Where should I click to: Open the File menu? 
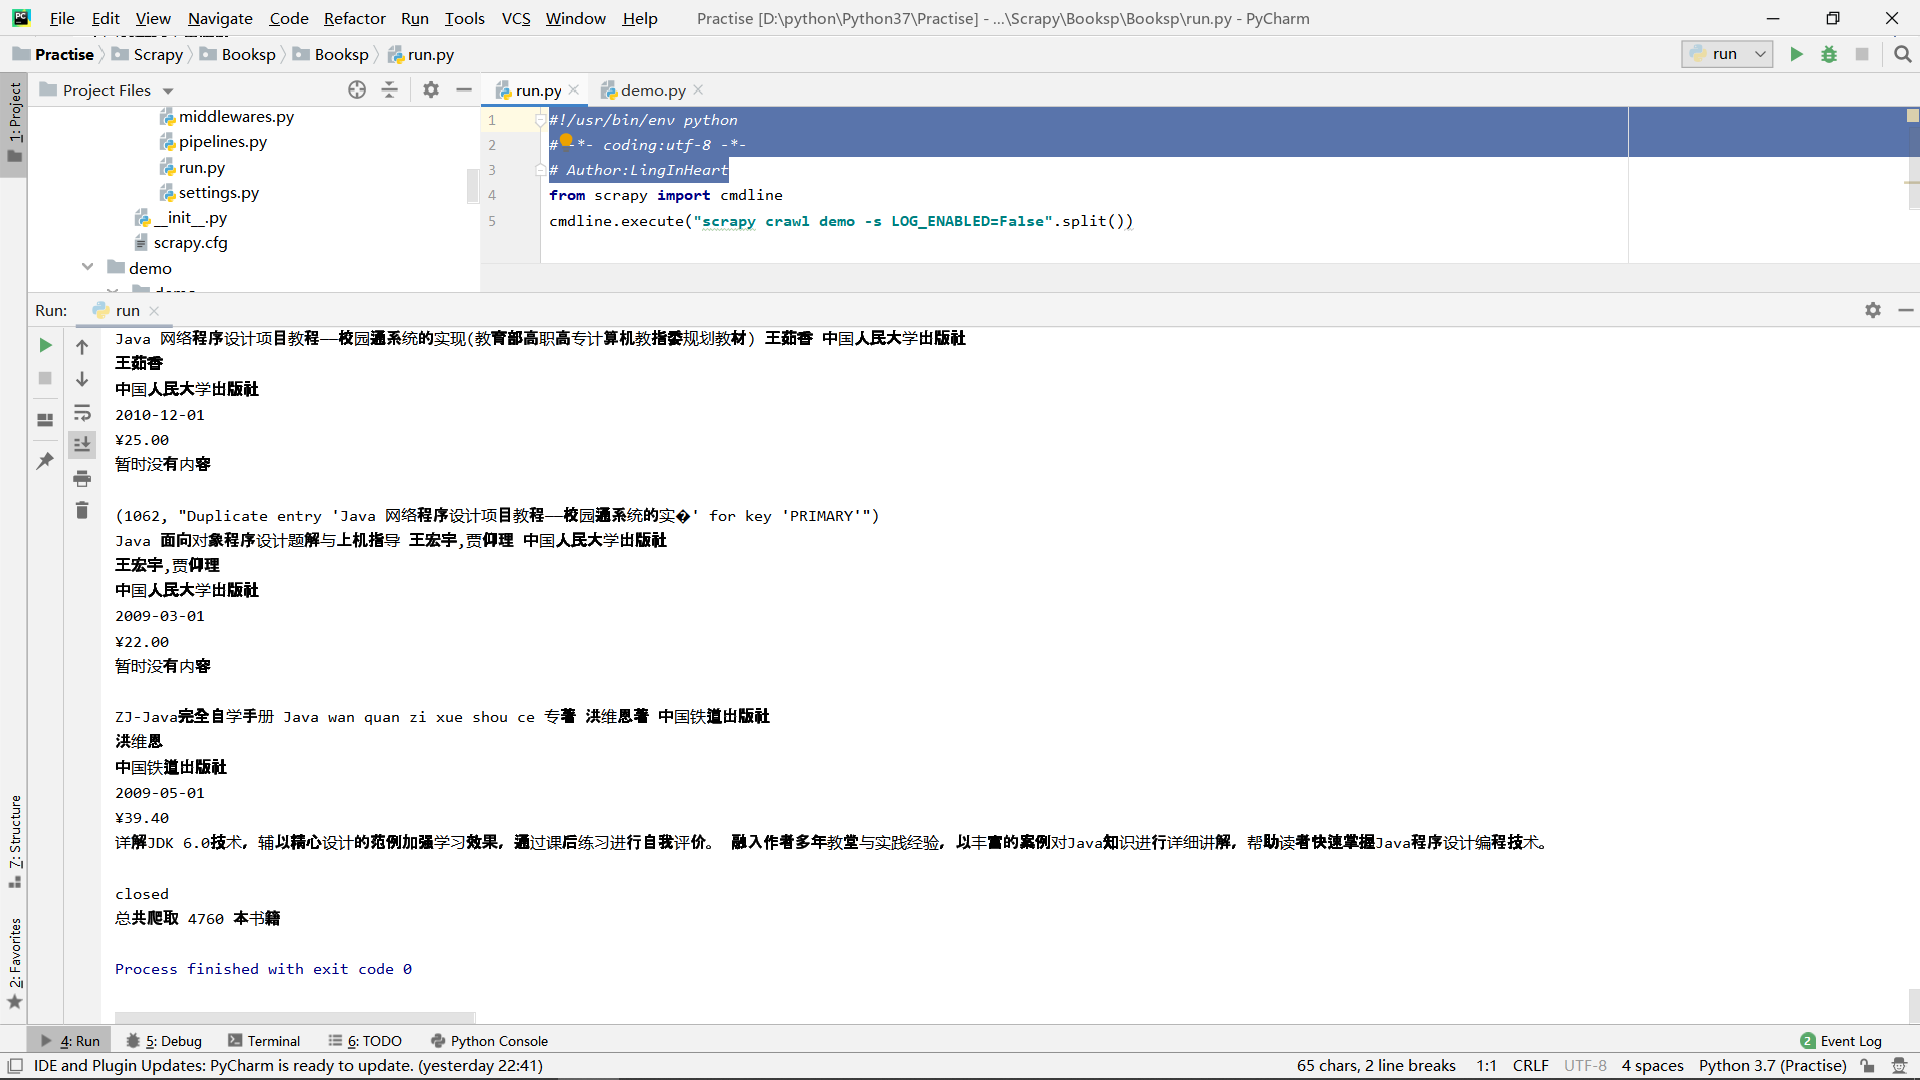click(62, 18)
